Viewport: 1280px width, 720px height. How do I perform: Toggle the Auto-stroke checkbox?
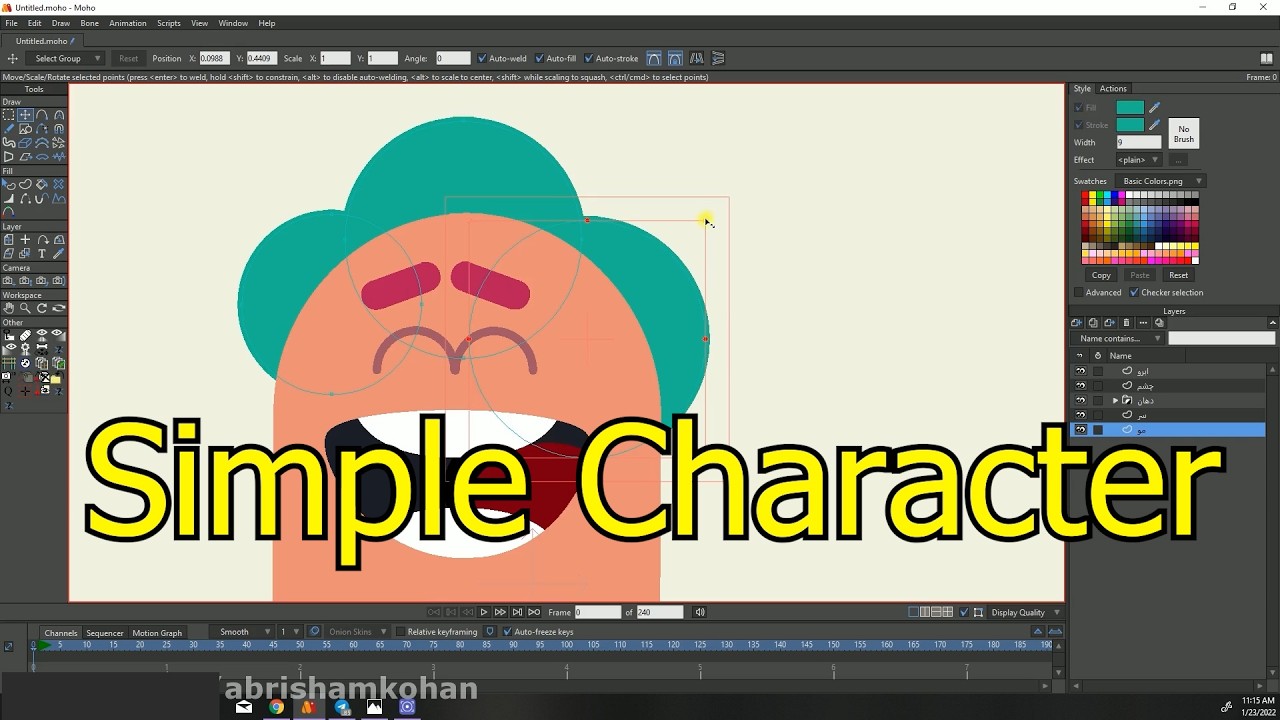[x=588, y=58]
